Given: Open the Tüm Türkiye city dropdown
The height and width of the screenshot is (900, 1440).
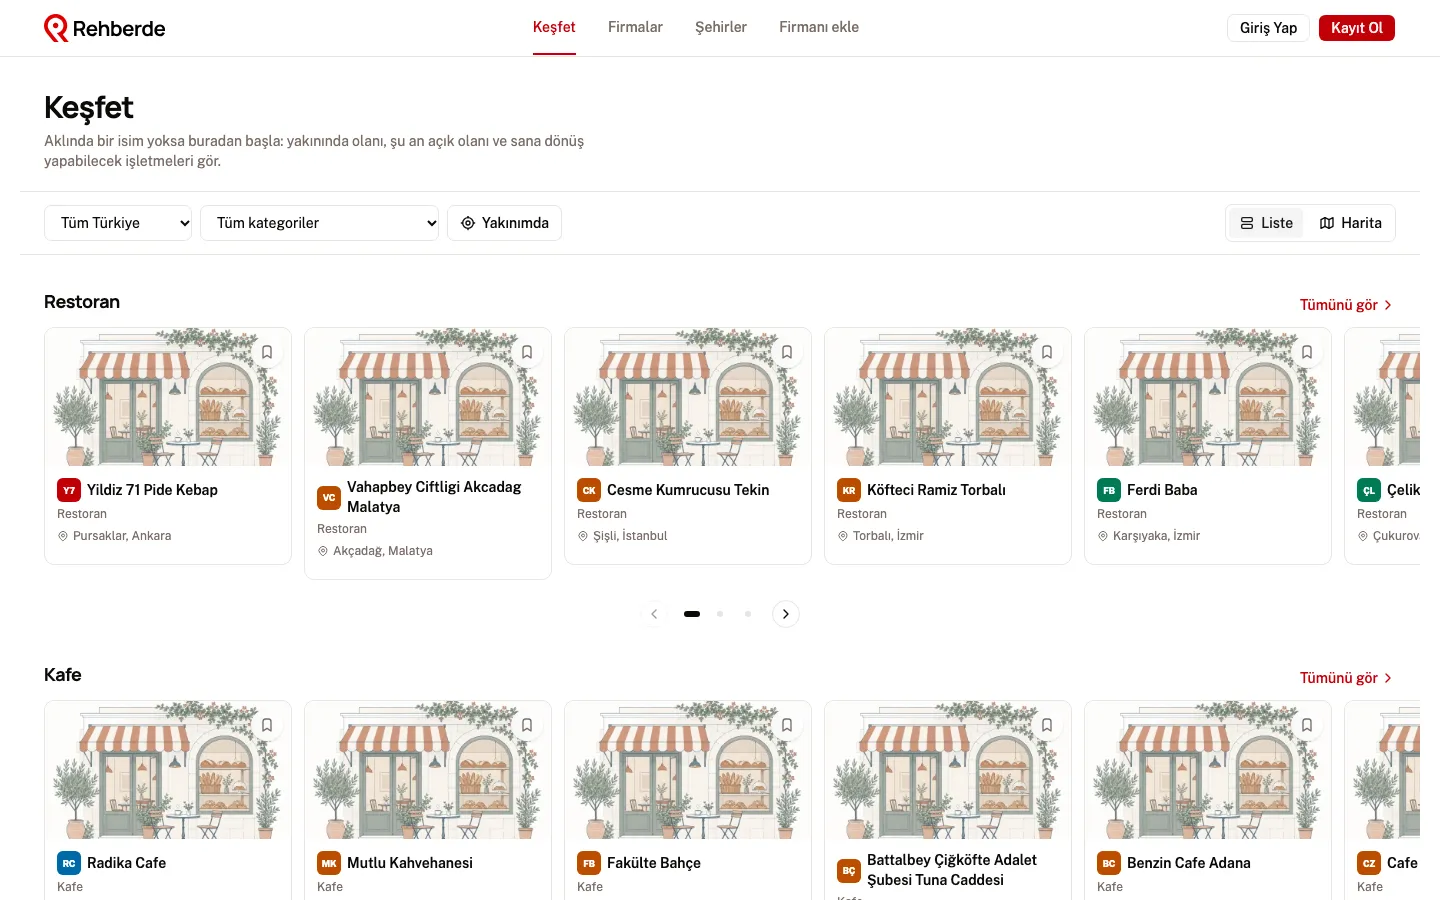Looking at the screenshot, I should 118,223.
